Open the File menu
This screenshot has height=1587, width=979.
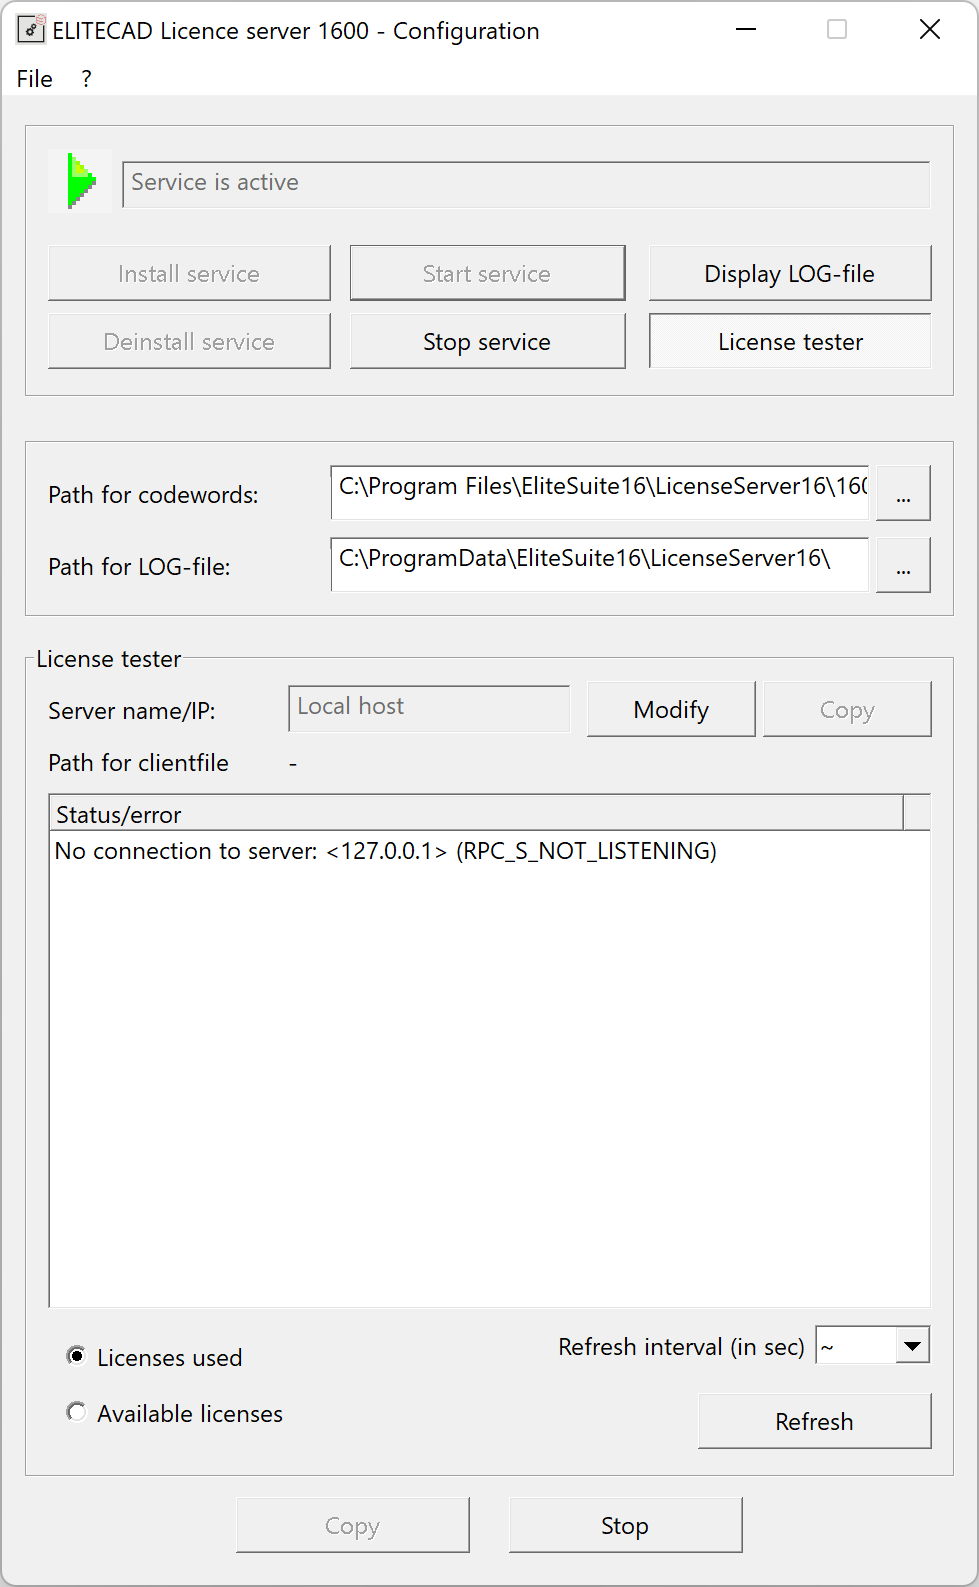pyautogui.click(x=35, y=79)
